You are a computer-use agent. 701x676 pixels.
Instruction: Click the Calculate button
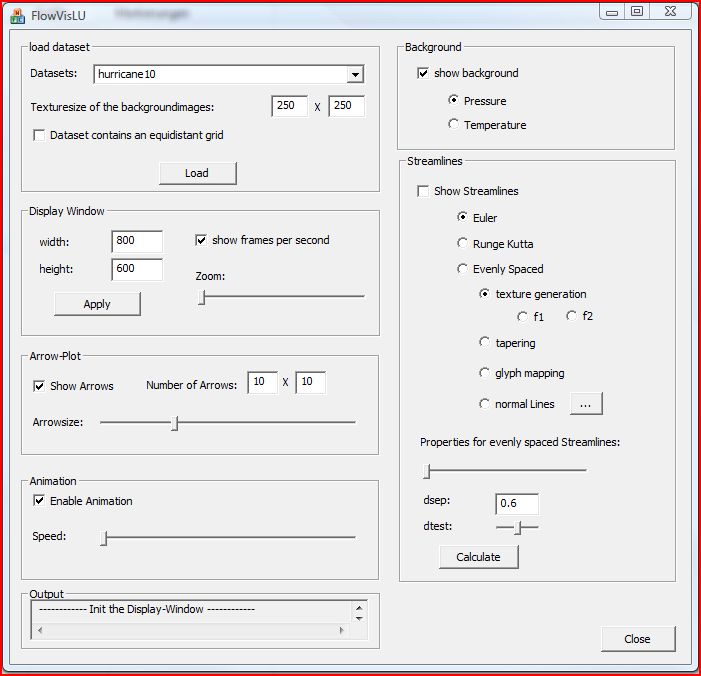[478, 557]
